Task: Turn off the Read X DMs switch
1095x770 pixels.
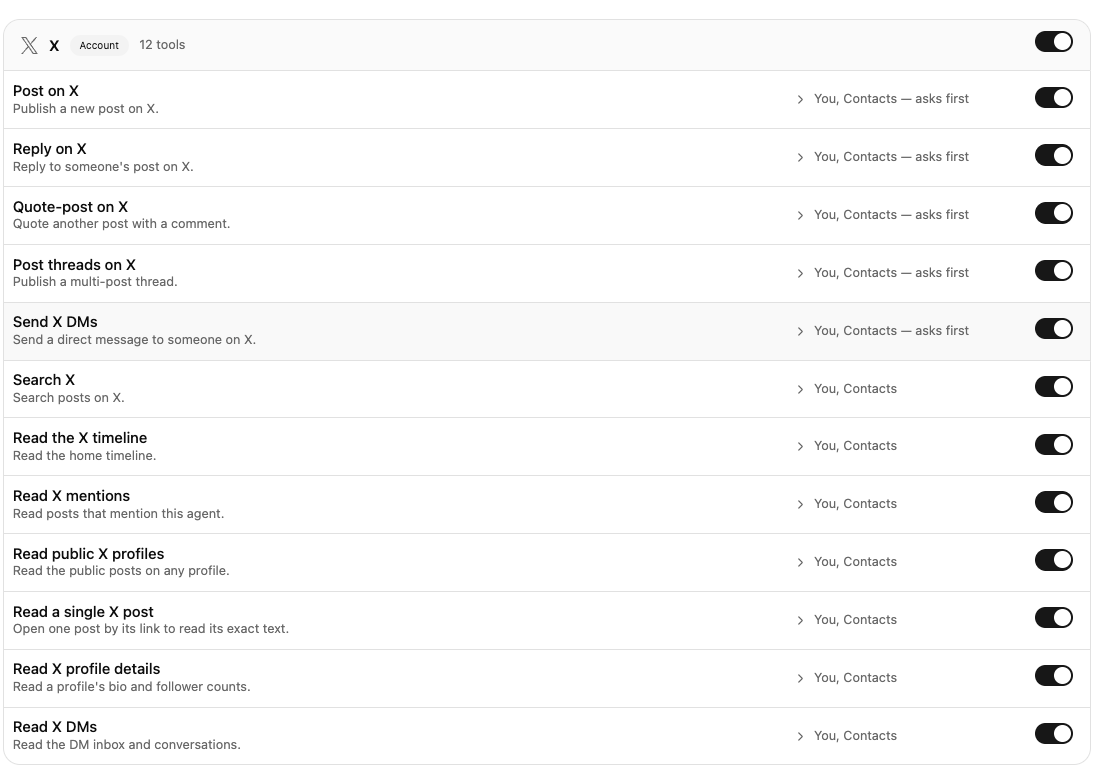Action: point(1054,734)
